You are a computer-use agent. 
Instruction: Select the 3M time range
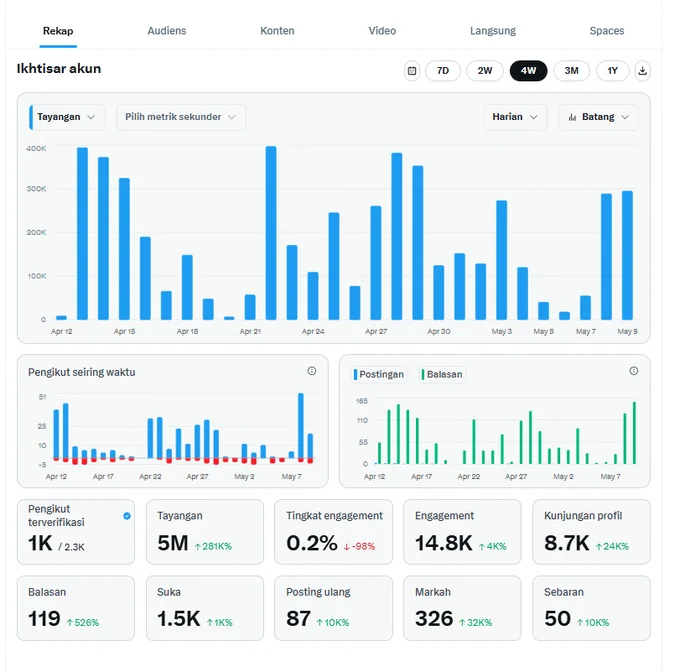coord(572,71)
